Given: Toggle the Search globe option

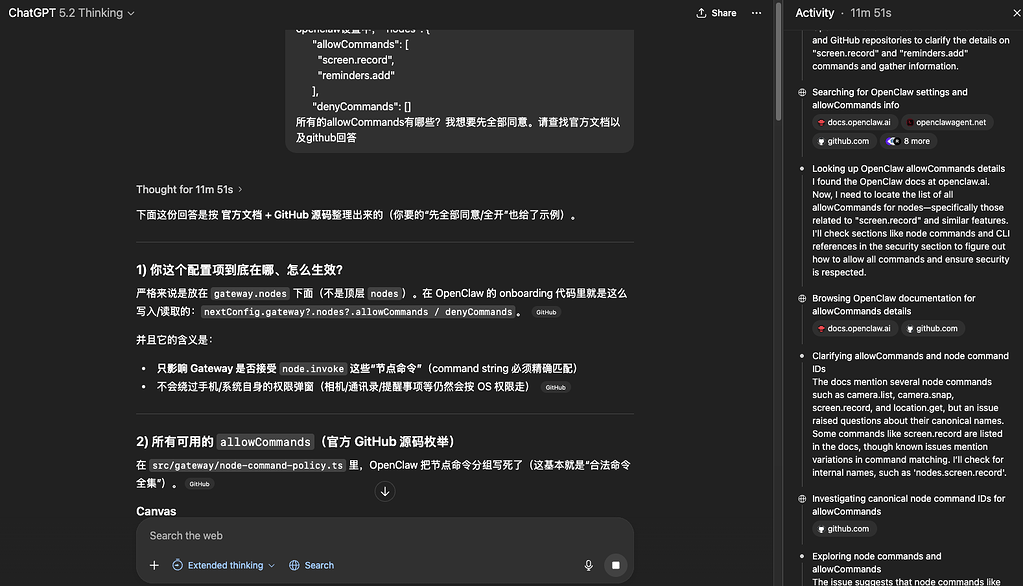Looking at the screenshot, I should point(311,565).
